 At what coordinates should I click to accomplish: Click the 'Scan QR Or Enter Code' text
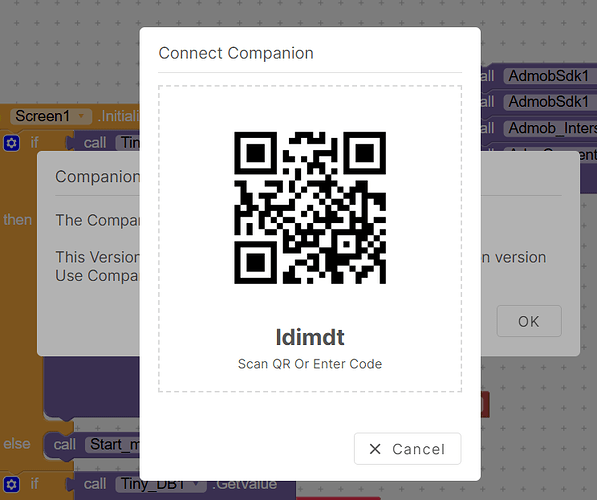tap(310, 364)
